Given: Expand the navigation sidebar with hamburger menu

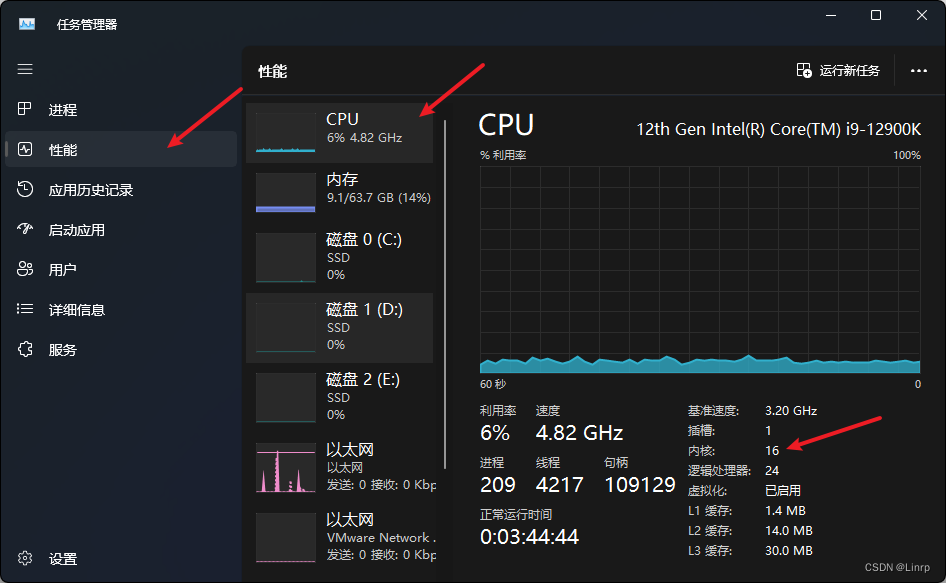Looking at the screenshot, I should (25, 69).
